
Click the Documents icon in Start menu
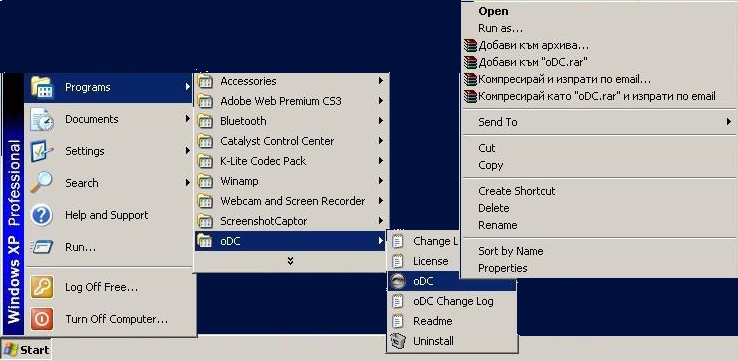tap(42, 119)
